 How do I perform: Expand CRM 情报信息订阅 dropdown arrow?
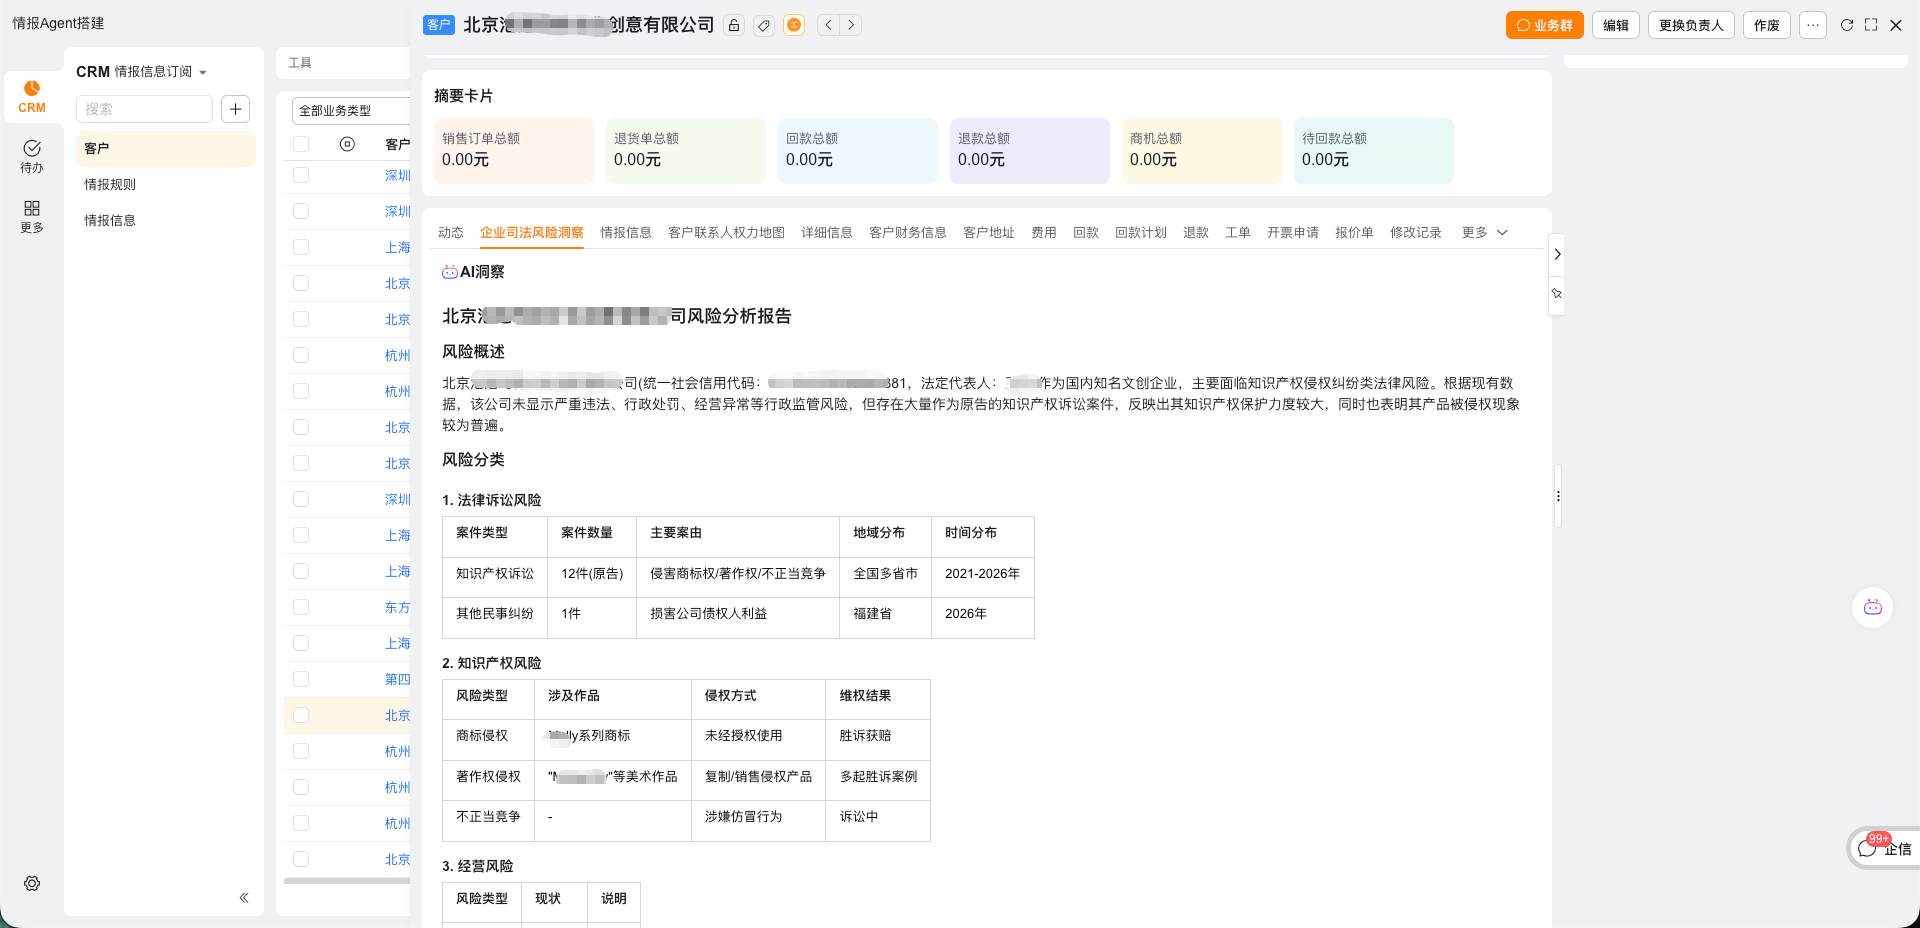coord(203,72)
